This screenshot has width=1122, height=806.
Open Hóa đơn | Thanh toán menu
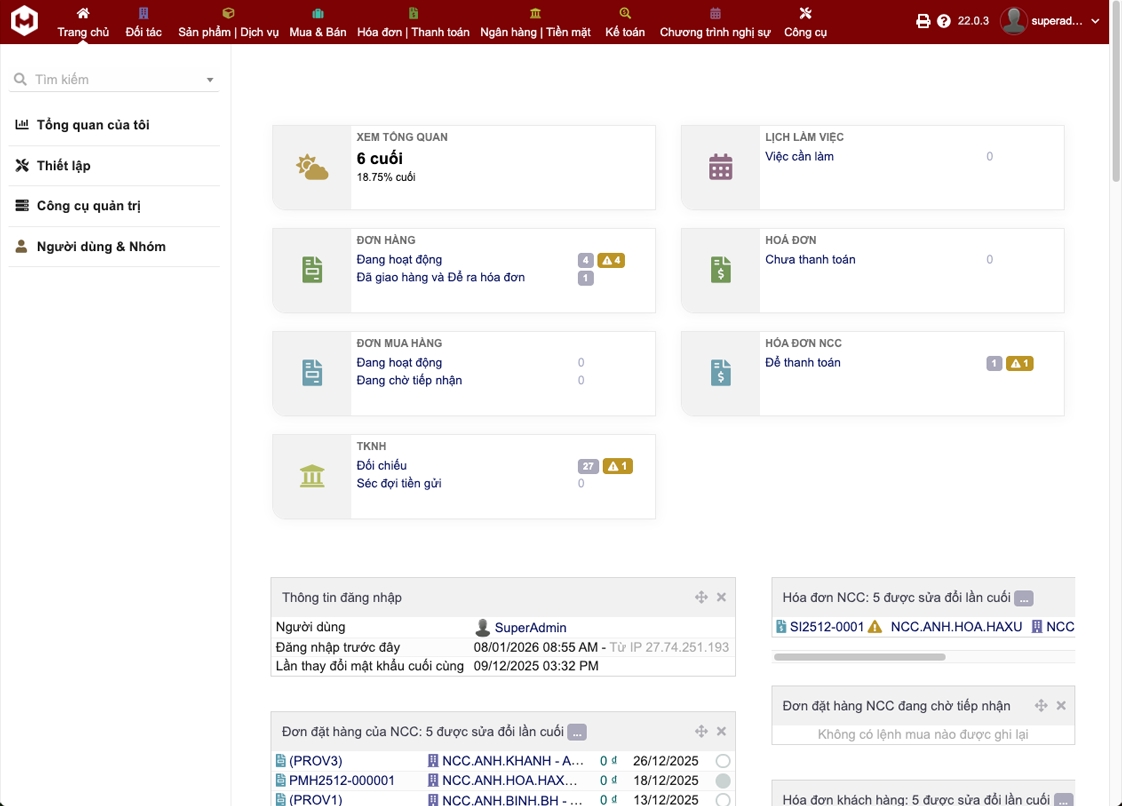(414, 22)
